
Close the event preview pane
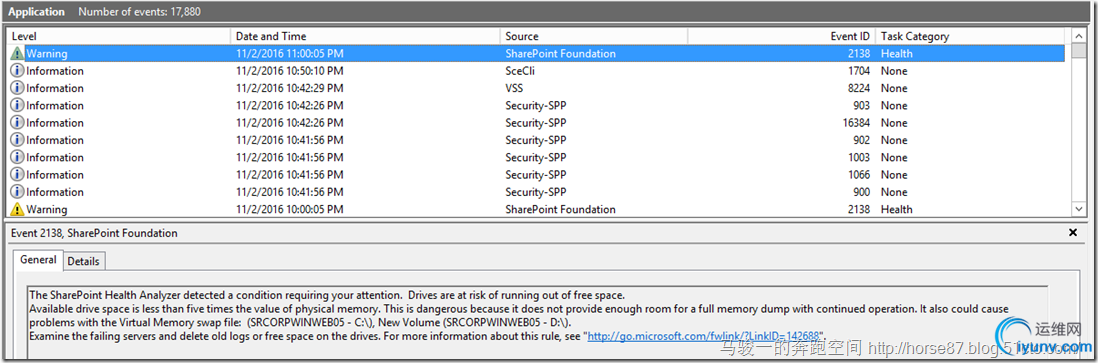point(1073,232)
